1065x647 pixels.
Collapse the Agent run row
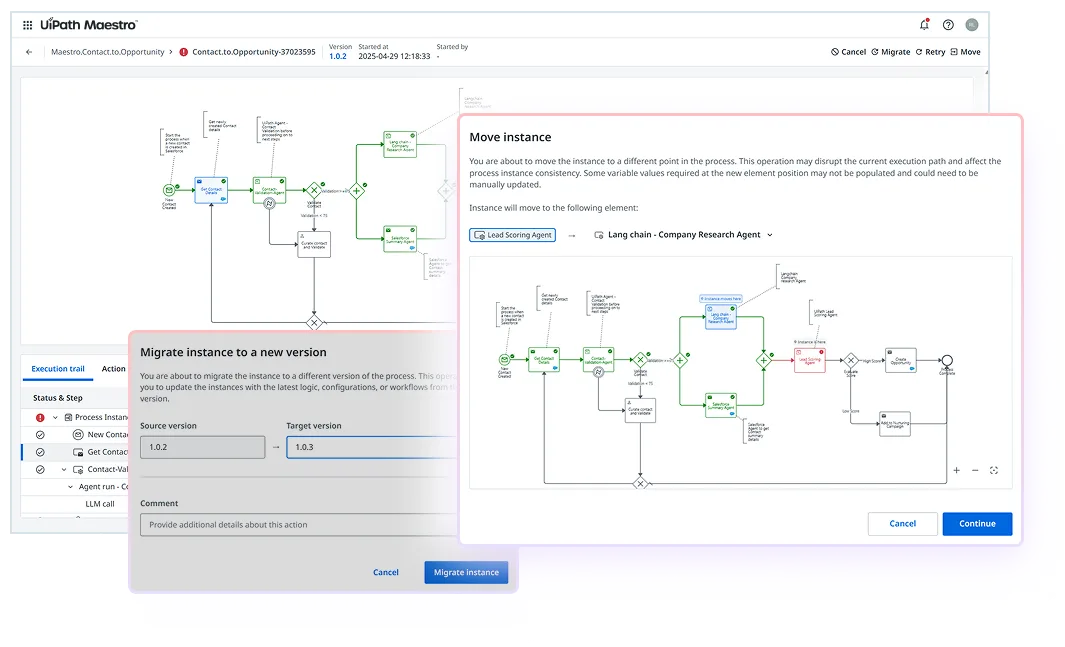(71, 487)
